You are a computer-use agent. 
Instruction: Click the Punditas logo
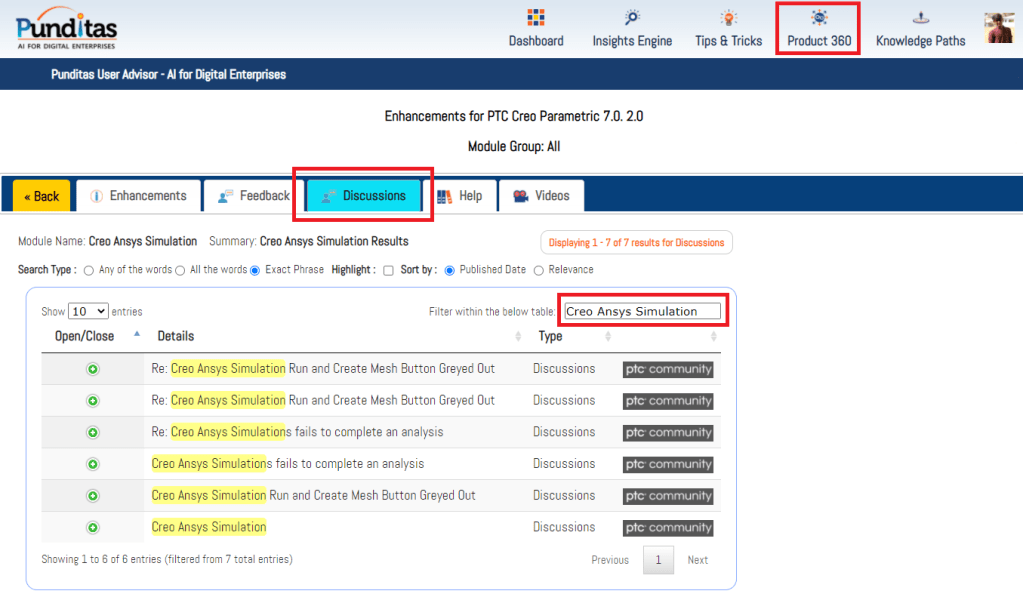coord(66,29)
